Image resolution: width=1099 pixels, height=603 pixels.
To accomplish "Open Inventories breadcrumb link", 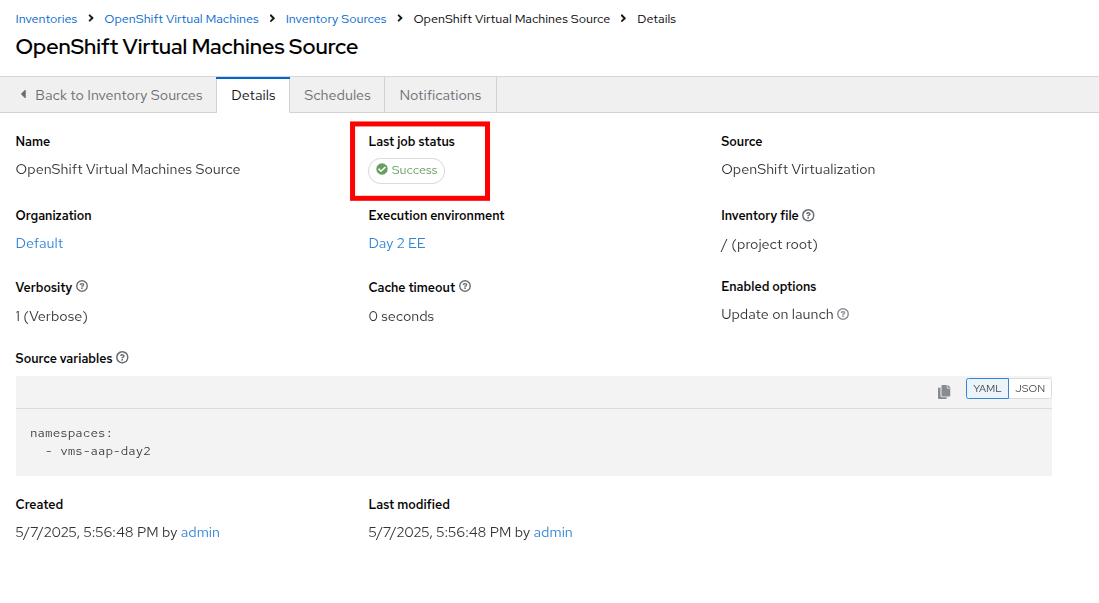I will (x=45, y=19).
